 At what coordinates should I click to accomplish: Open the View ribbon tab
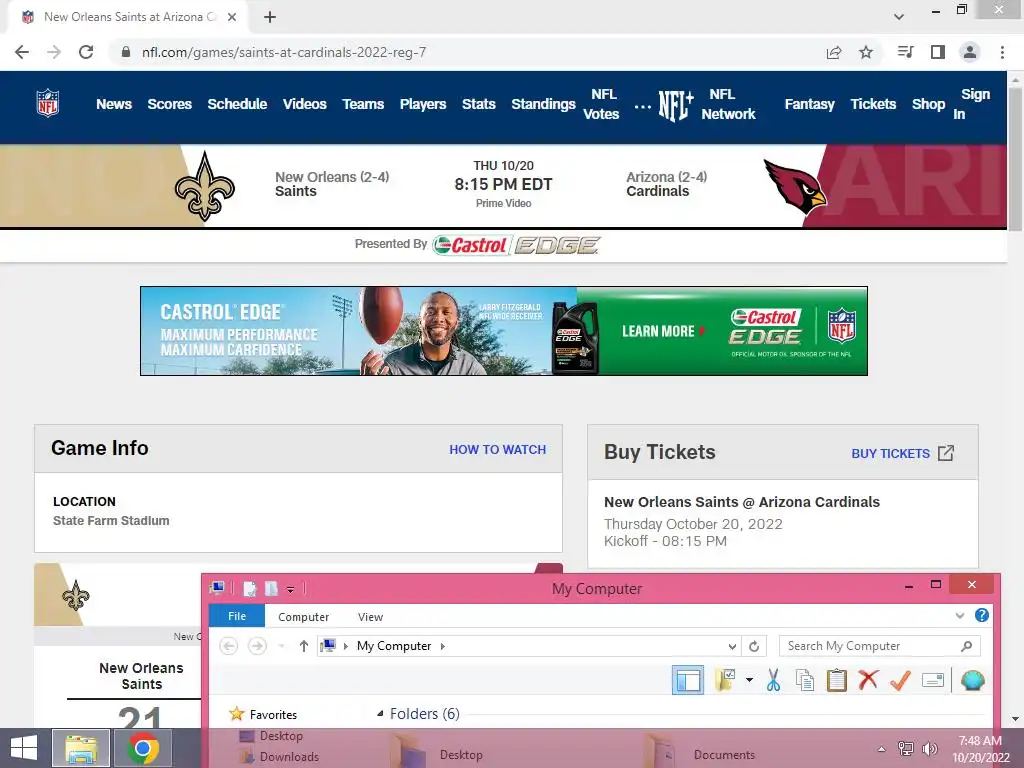[370, 616]
